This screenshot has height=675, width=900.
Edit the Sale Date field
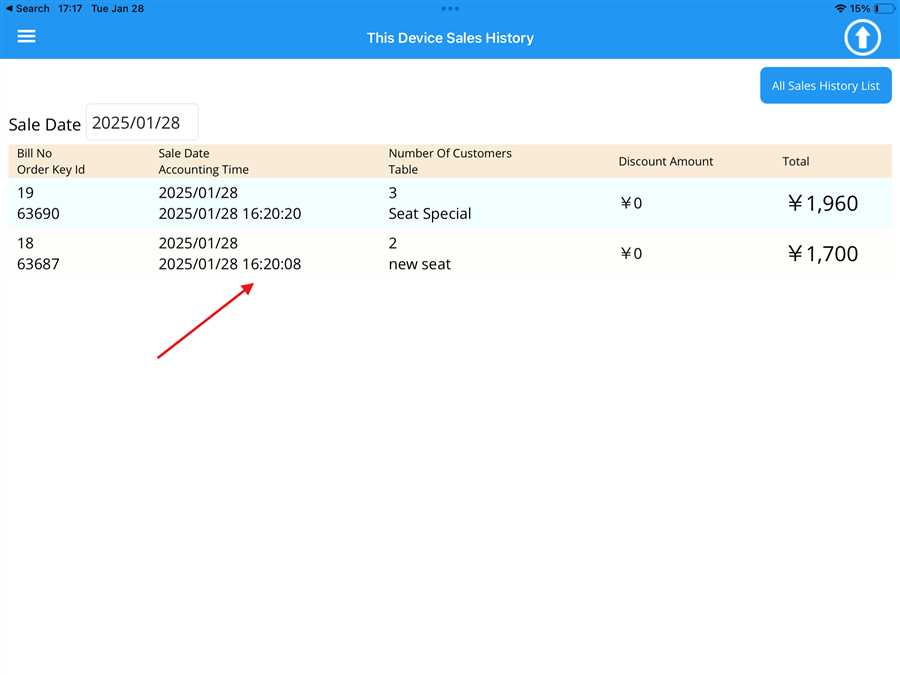142,123
